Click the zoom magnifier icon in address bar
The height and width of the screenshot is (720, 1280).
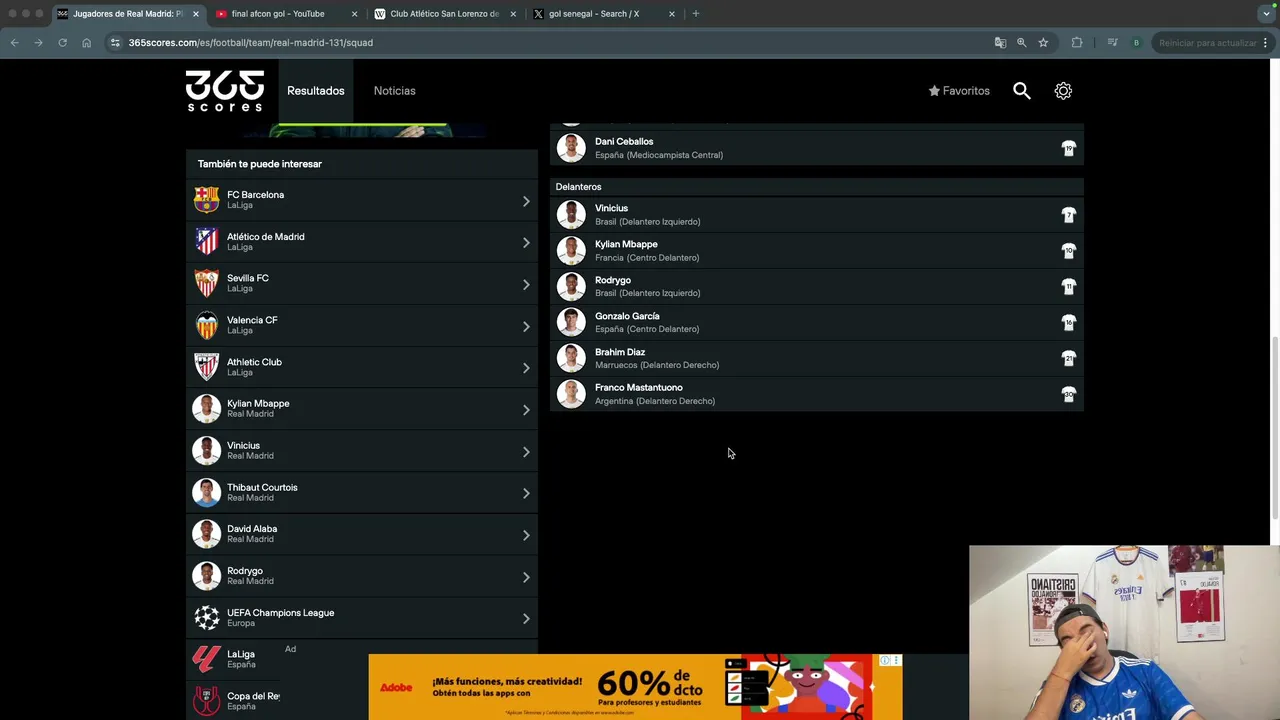click(1022, 43)
